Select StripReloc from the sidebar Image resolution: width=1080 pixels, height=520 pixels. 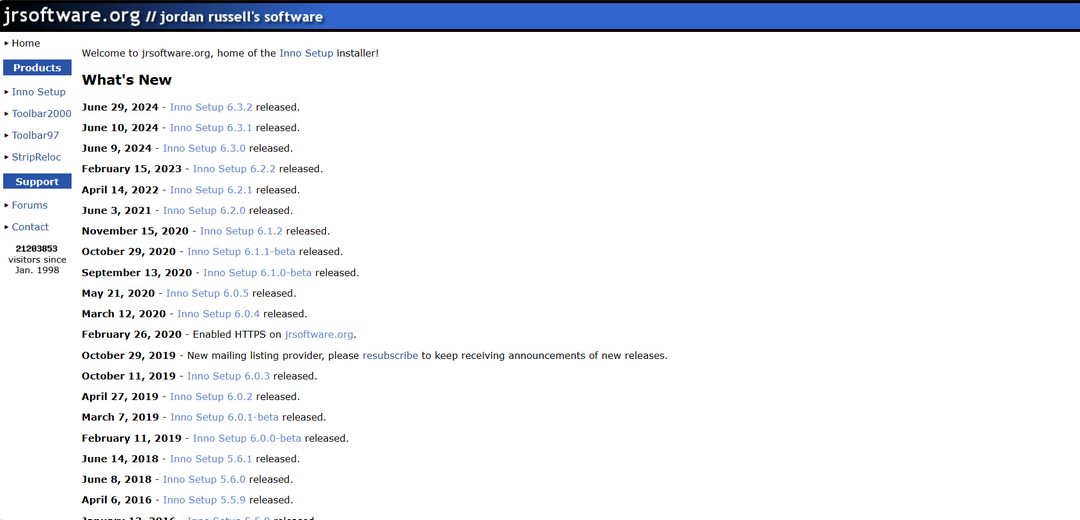(x=36, y=157)
